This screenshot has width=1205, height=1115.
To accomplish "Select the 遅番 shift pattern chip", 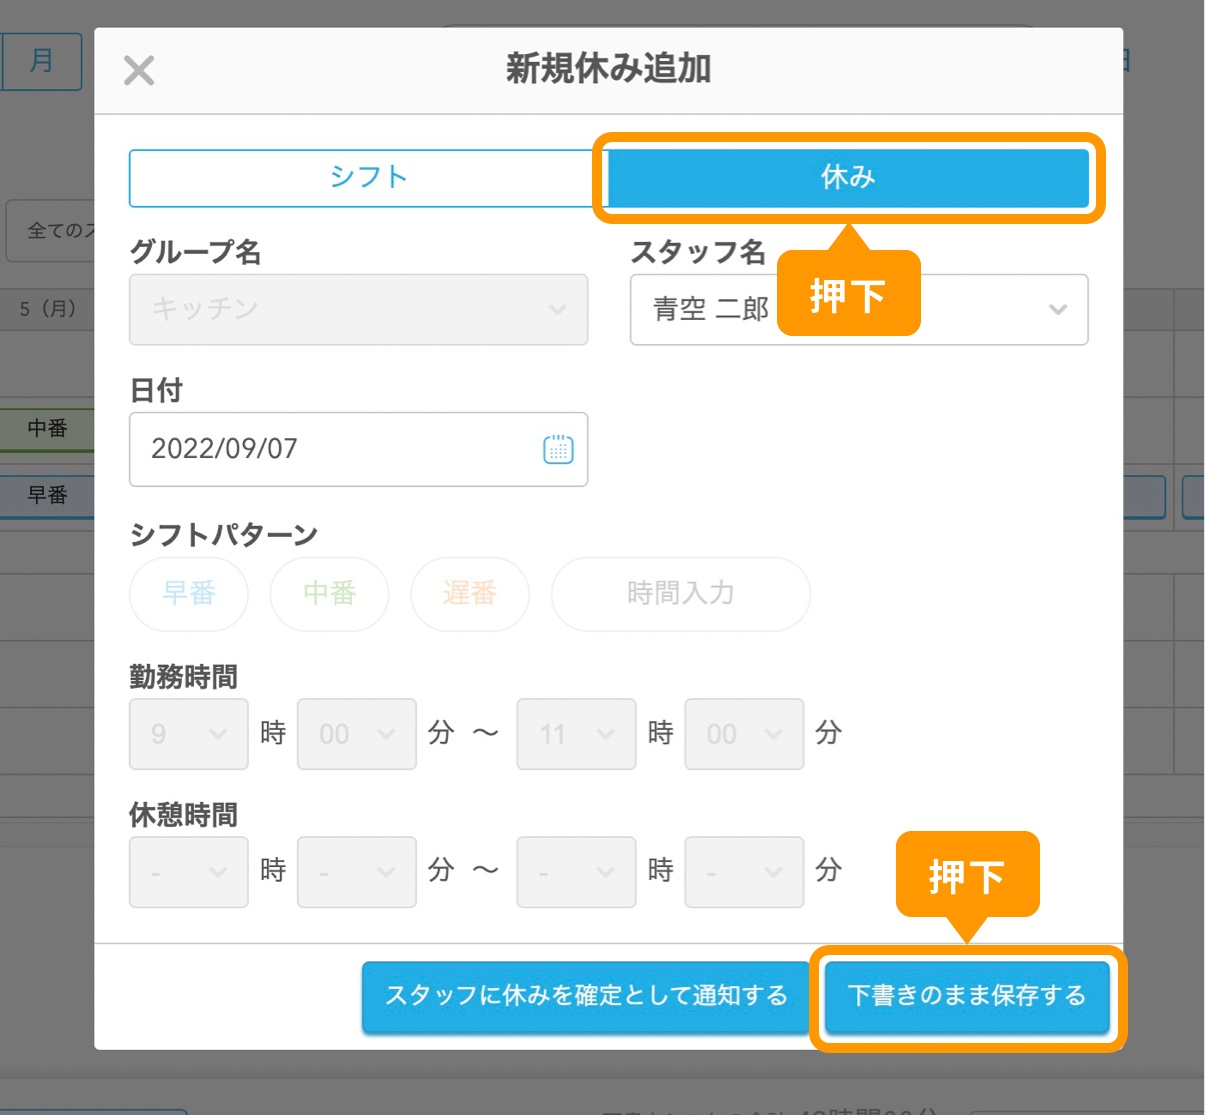I will (x=469, y=594).
